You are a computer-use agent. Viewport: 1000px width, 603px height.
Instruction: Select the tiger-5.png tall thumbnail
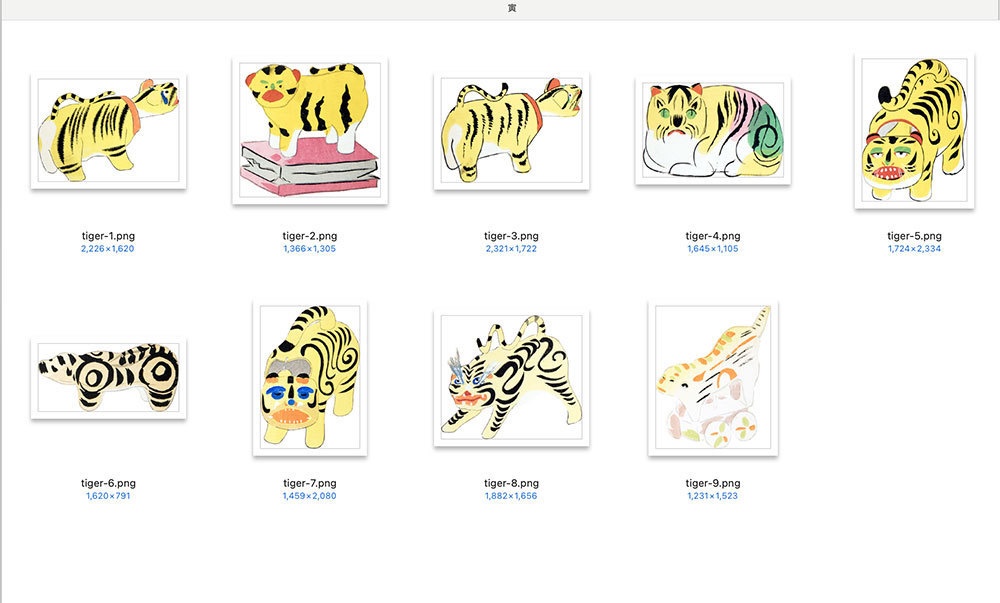pyautogui.click(x=915, y=131)
